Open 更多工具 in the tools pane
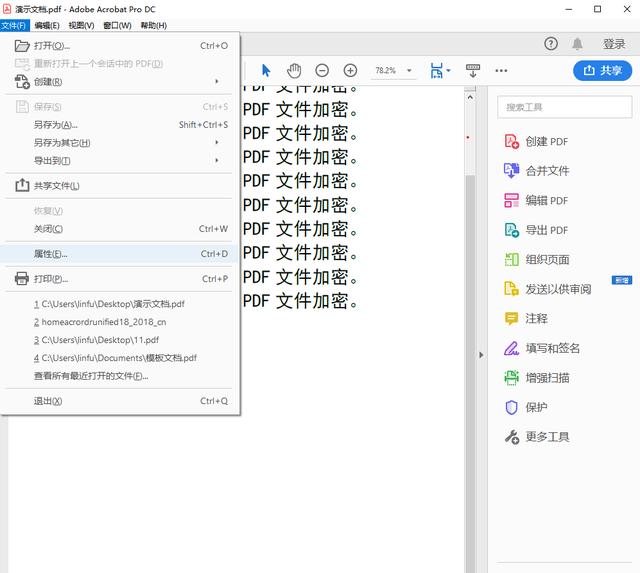 [537, 437]
